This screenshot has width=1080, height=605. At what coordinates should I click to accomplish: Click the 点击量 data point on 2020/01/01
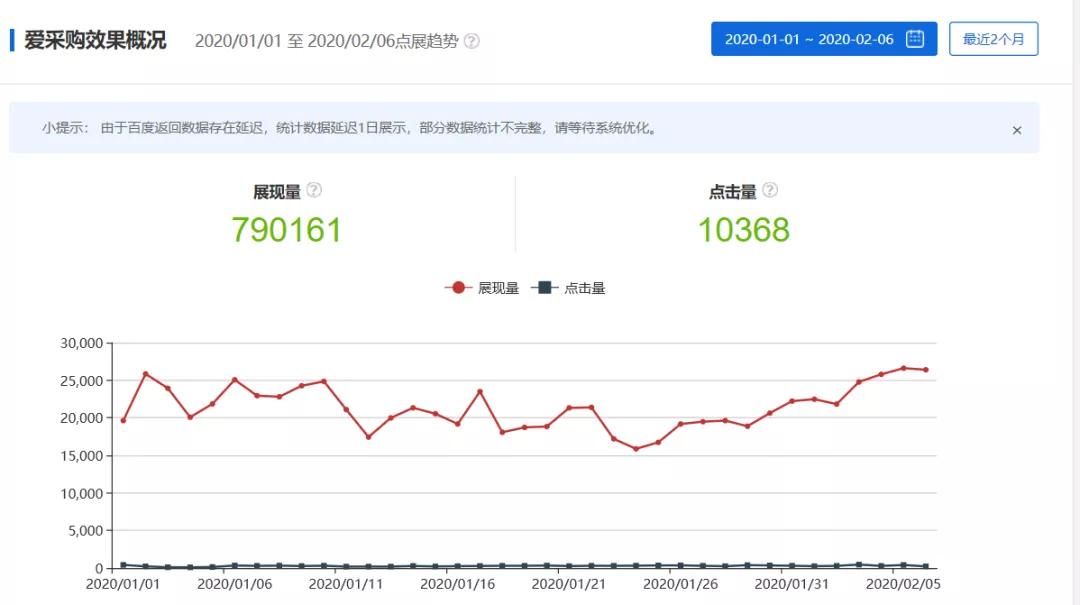(123, 565)
